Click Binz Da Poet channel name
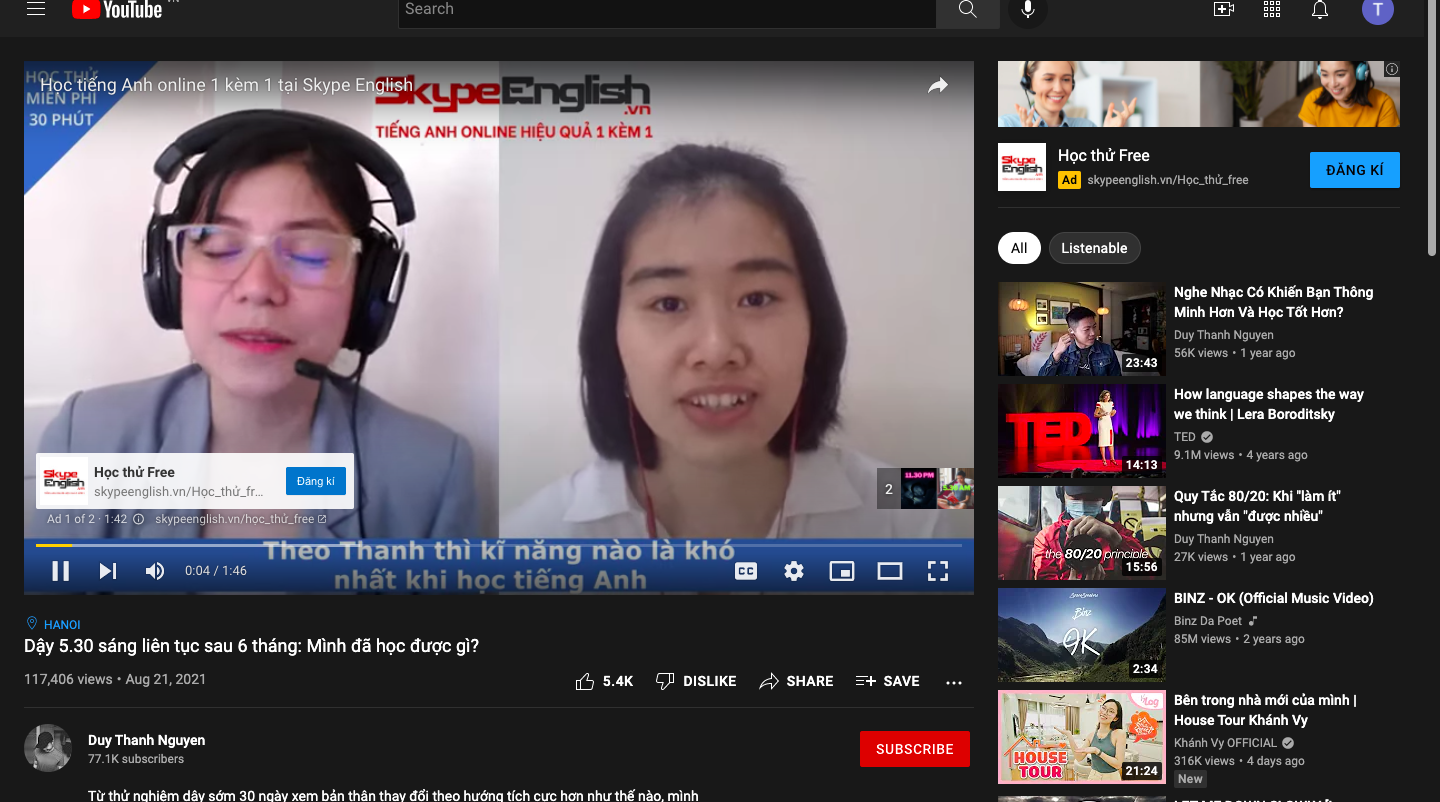The height and width of the screenshot is (802, 1440). pos(1208,621)
